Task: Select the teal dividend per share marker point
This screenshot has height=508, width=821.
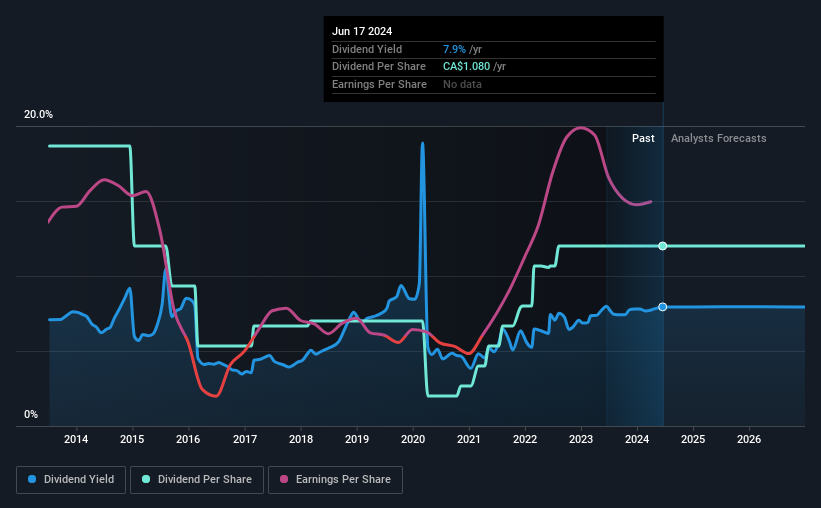Action: (x=663, y=246)
